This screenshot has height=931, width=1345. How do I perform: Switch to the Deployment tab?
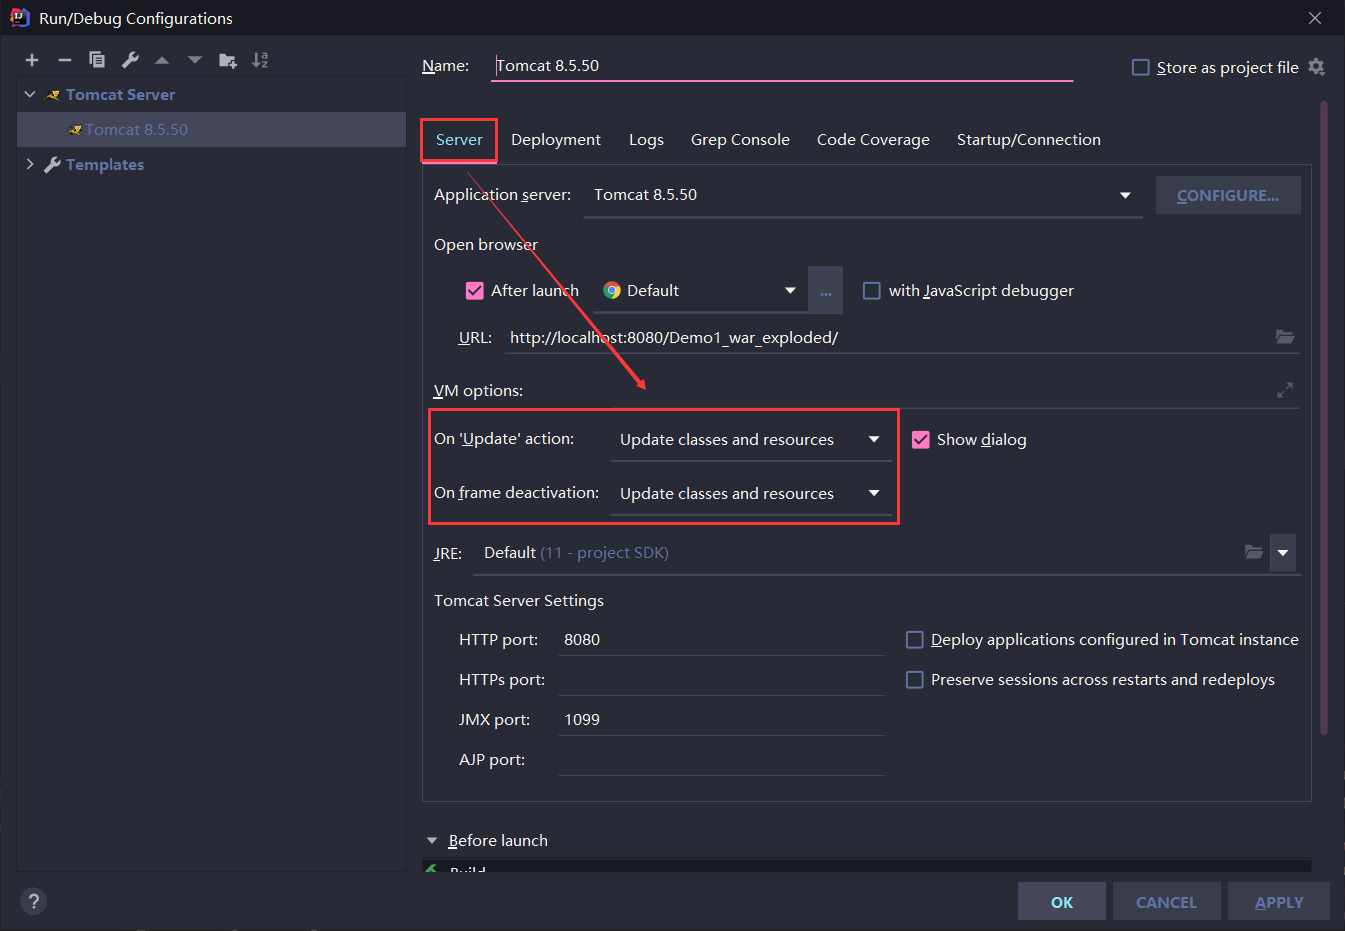tap(556, 140)
